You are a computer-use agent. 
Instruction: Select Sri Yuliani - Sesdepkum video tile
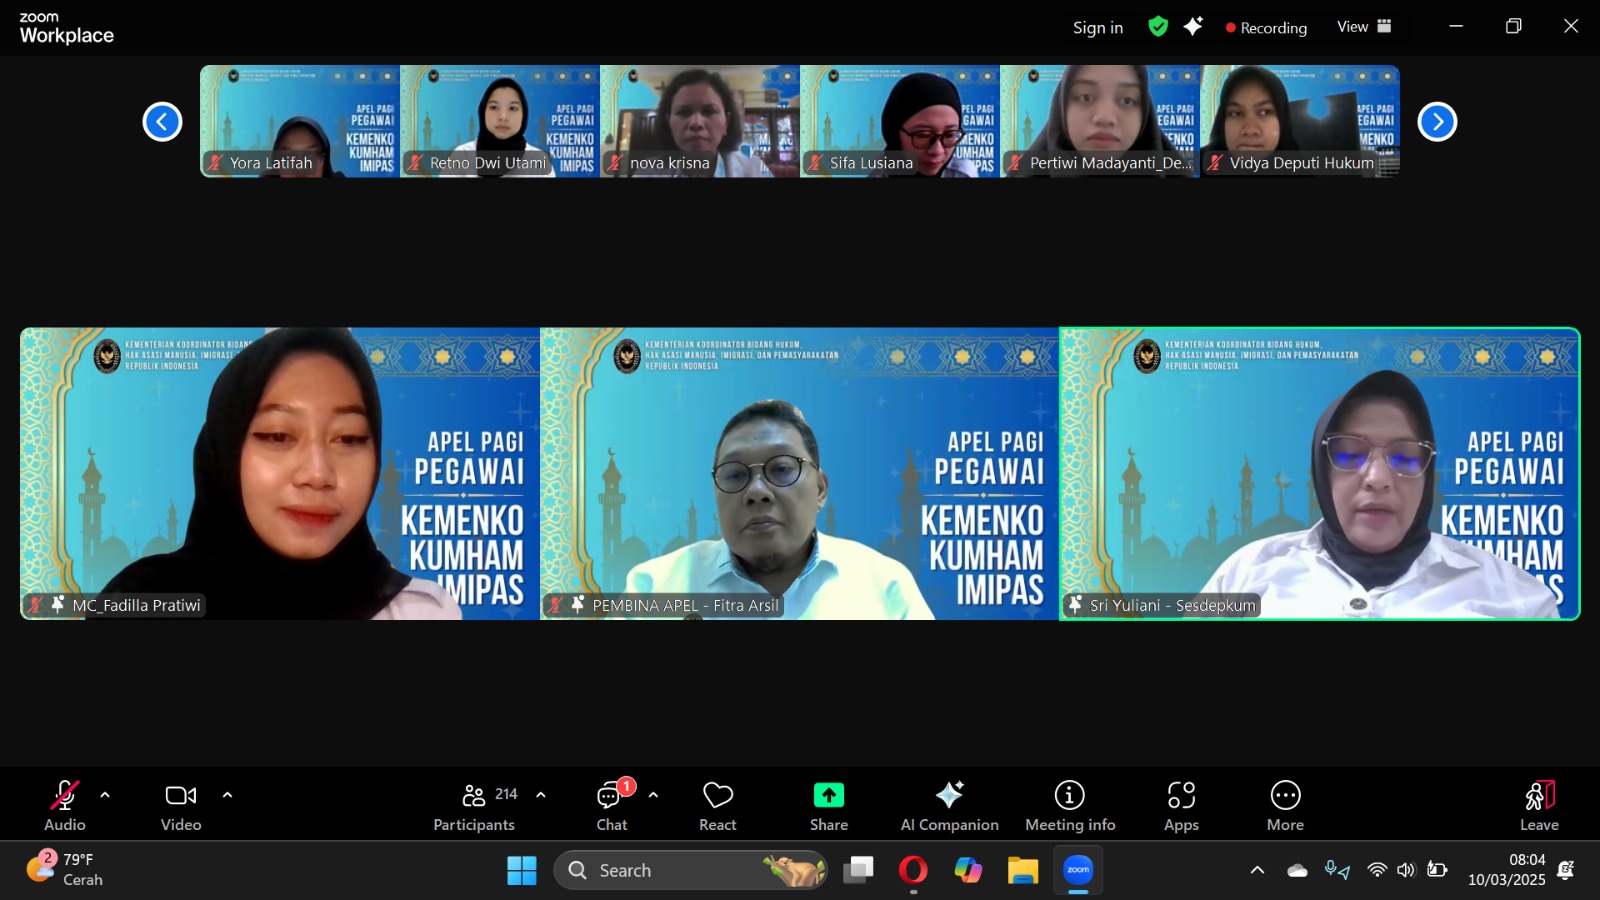point(1319,473)
